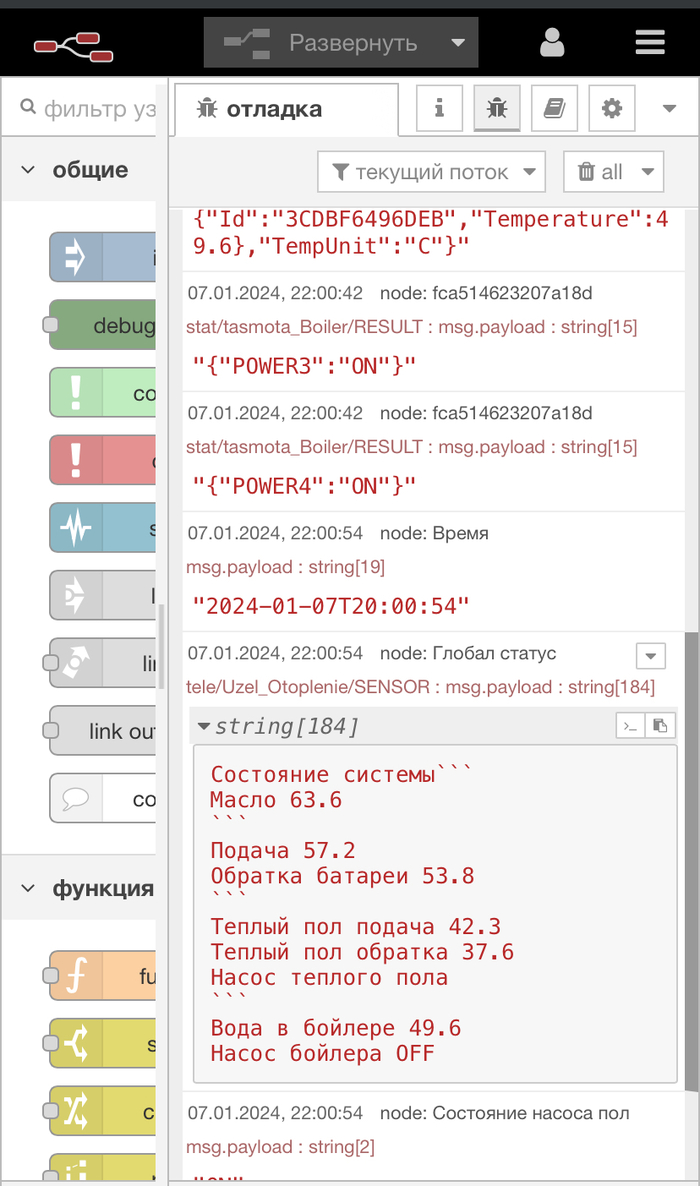Screen dimensions: 700x1186
Task: Select the отладка sidebar tab
Action: click(x=286, y=110)
